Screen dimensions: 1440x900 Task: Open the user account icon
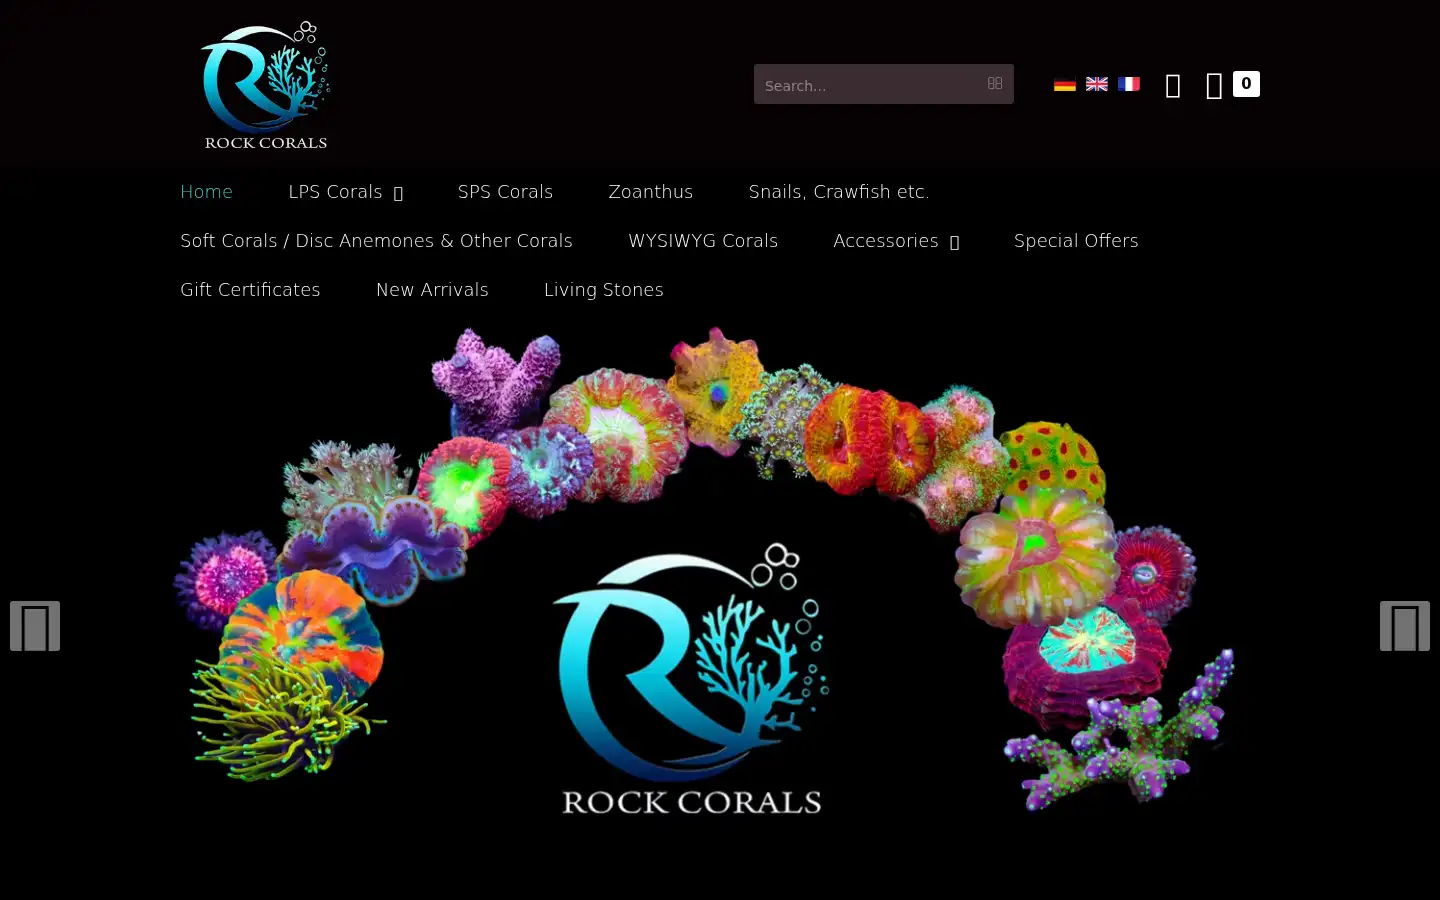pyautogui.click(x=1174, y=86)
